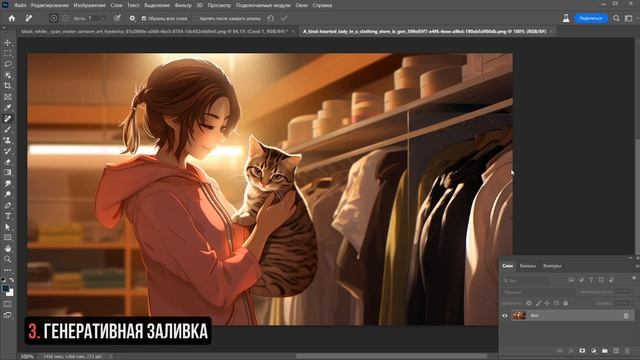Open the Фильтр menu

pyautogui.click(x=183, y=5)
